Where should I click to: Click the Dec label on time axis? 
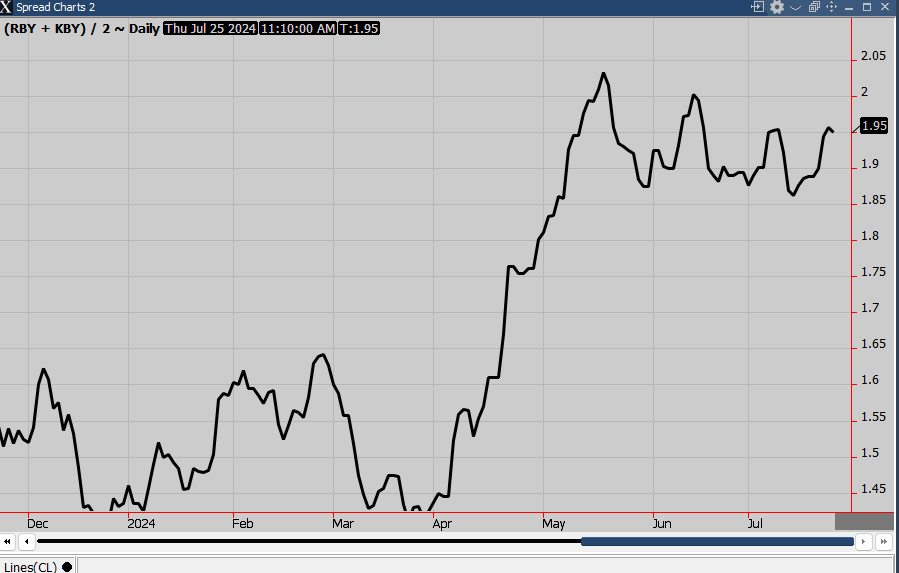coord(38,524)
